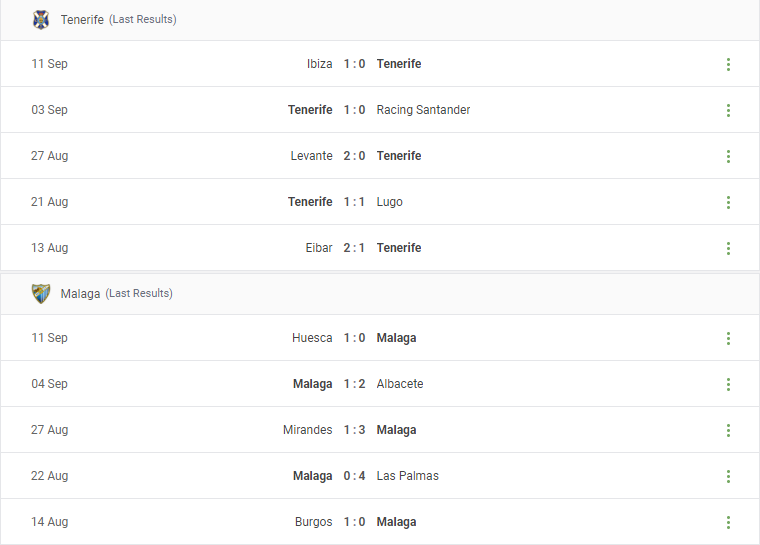
Task: Click Eibar team name
Action: pyautogui.click(x=319, y=248)
